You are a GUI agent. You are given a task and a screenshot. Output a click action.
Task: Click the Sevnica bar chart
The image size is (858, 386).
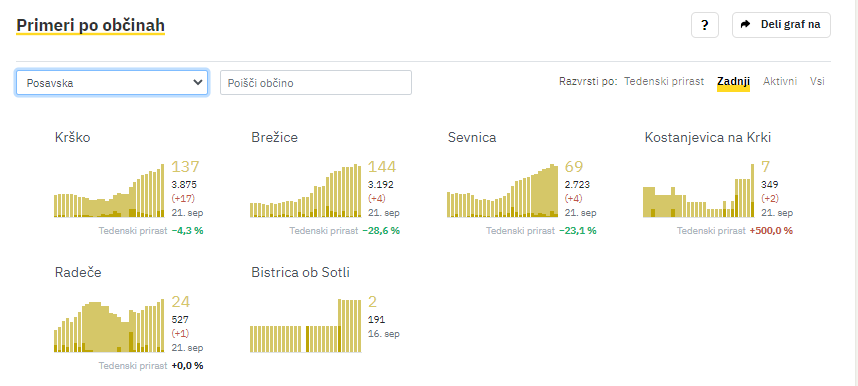(503, 190)
